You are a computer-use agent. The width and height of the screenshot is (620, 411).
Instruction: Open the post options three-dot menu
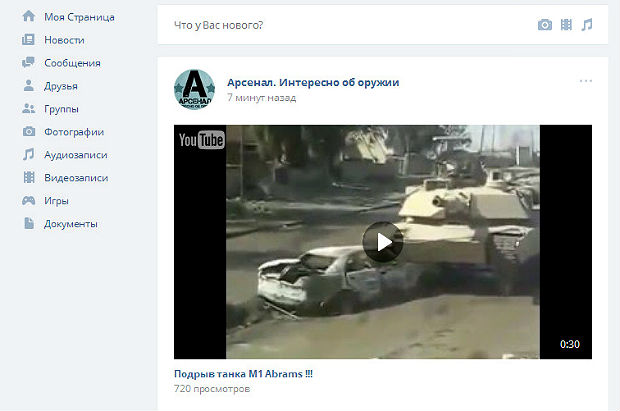pos(585,81)
